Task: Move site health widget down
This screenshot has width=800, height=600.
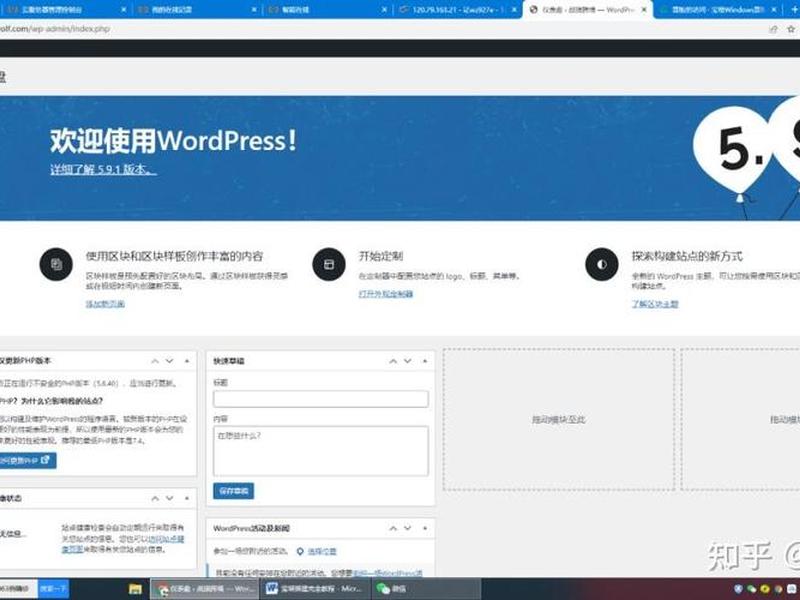Action: [169, 498]
